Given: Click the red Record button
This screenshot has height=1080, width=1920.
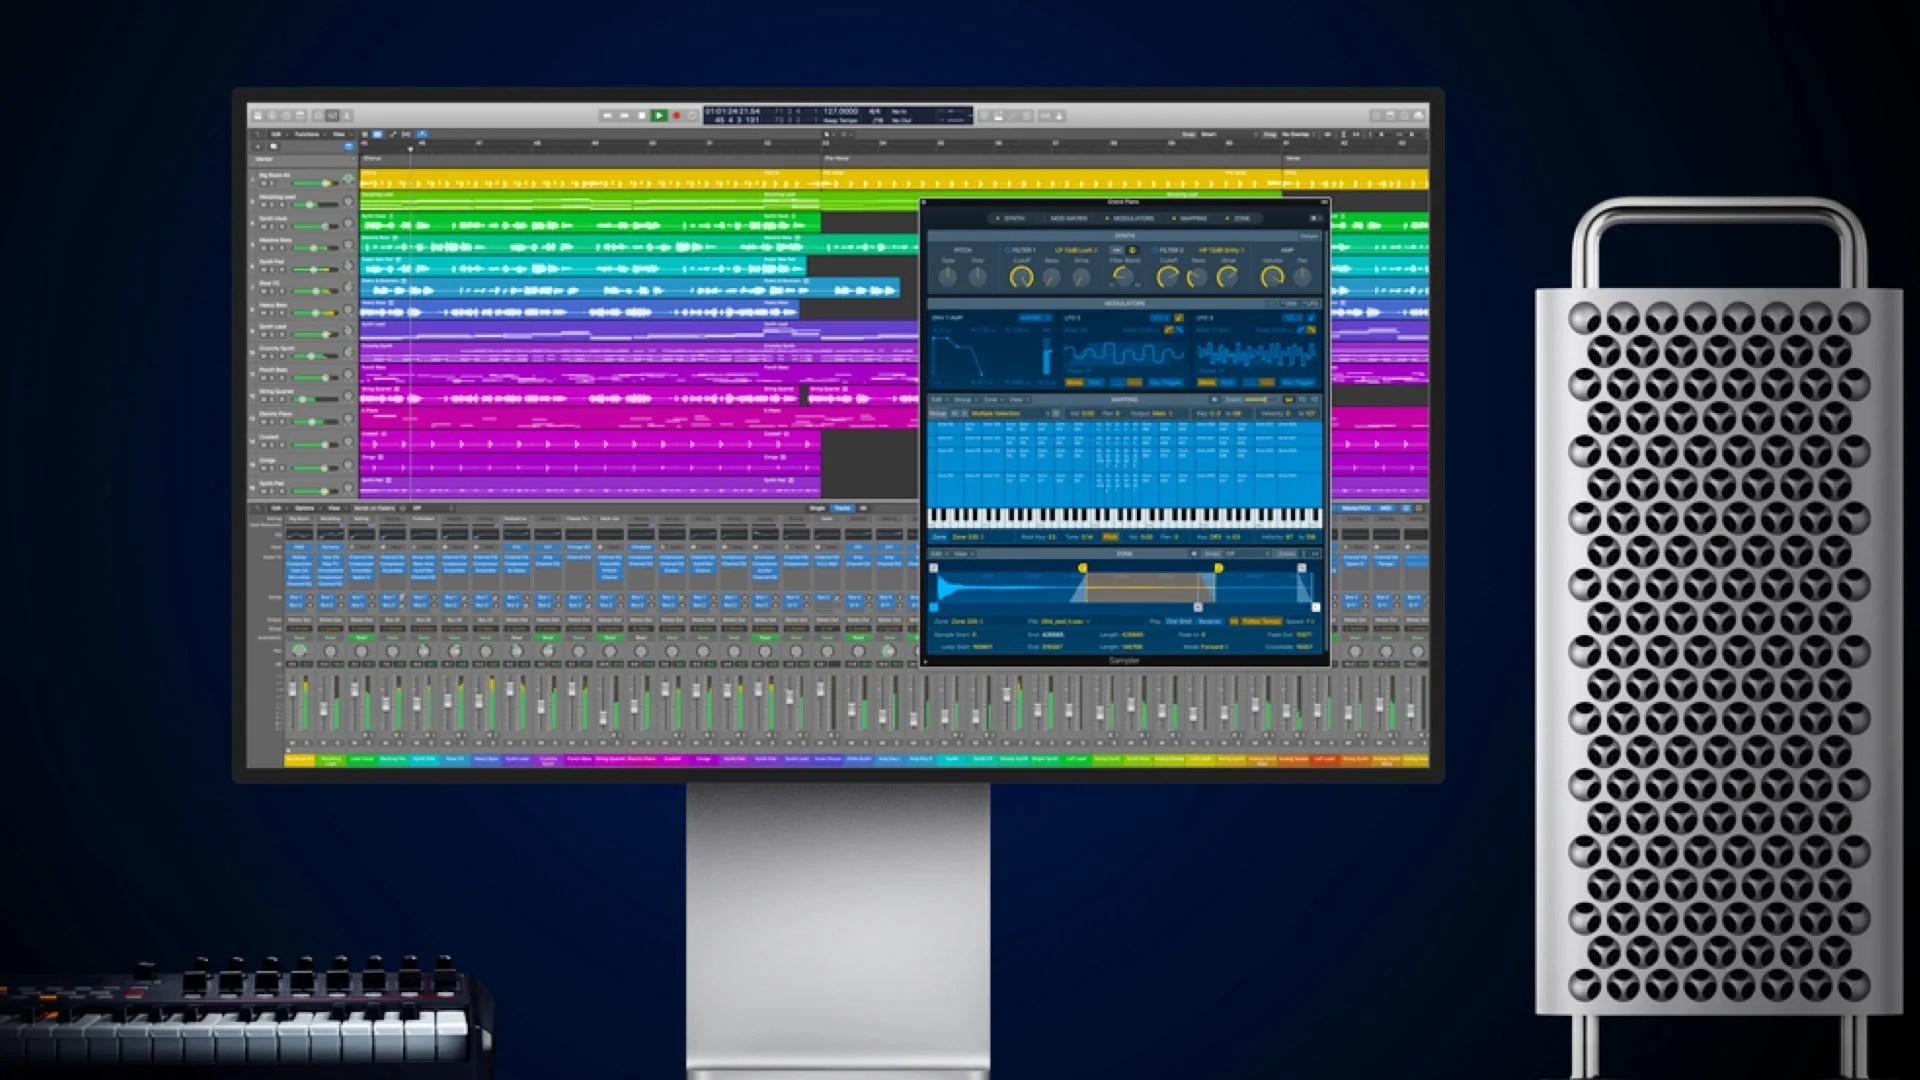Looking at the screenshot, I should click(x=676, y=116).
